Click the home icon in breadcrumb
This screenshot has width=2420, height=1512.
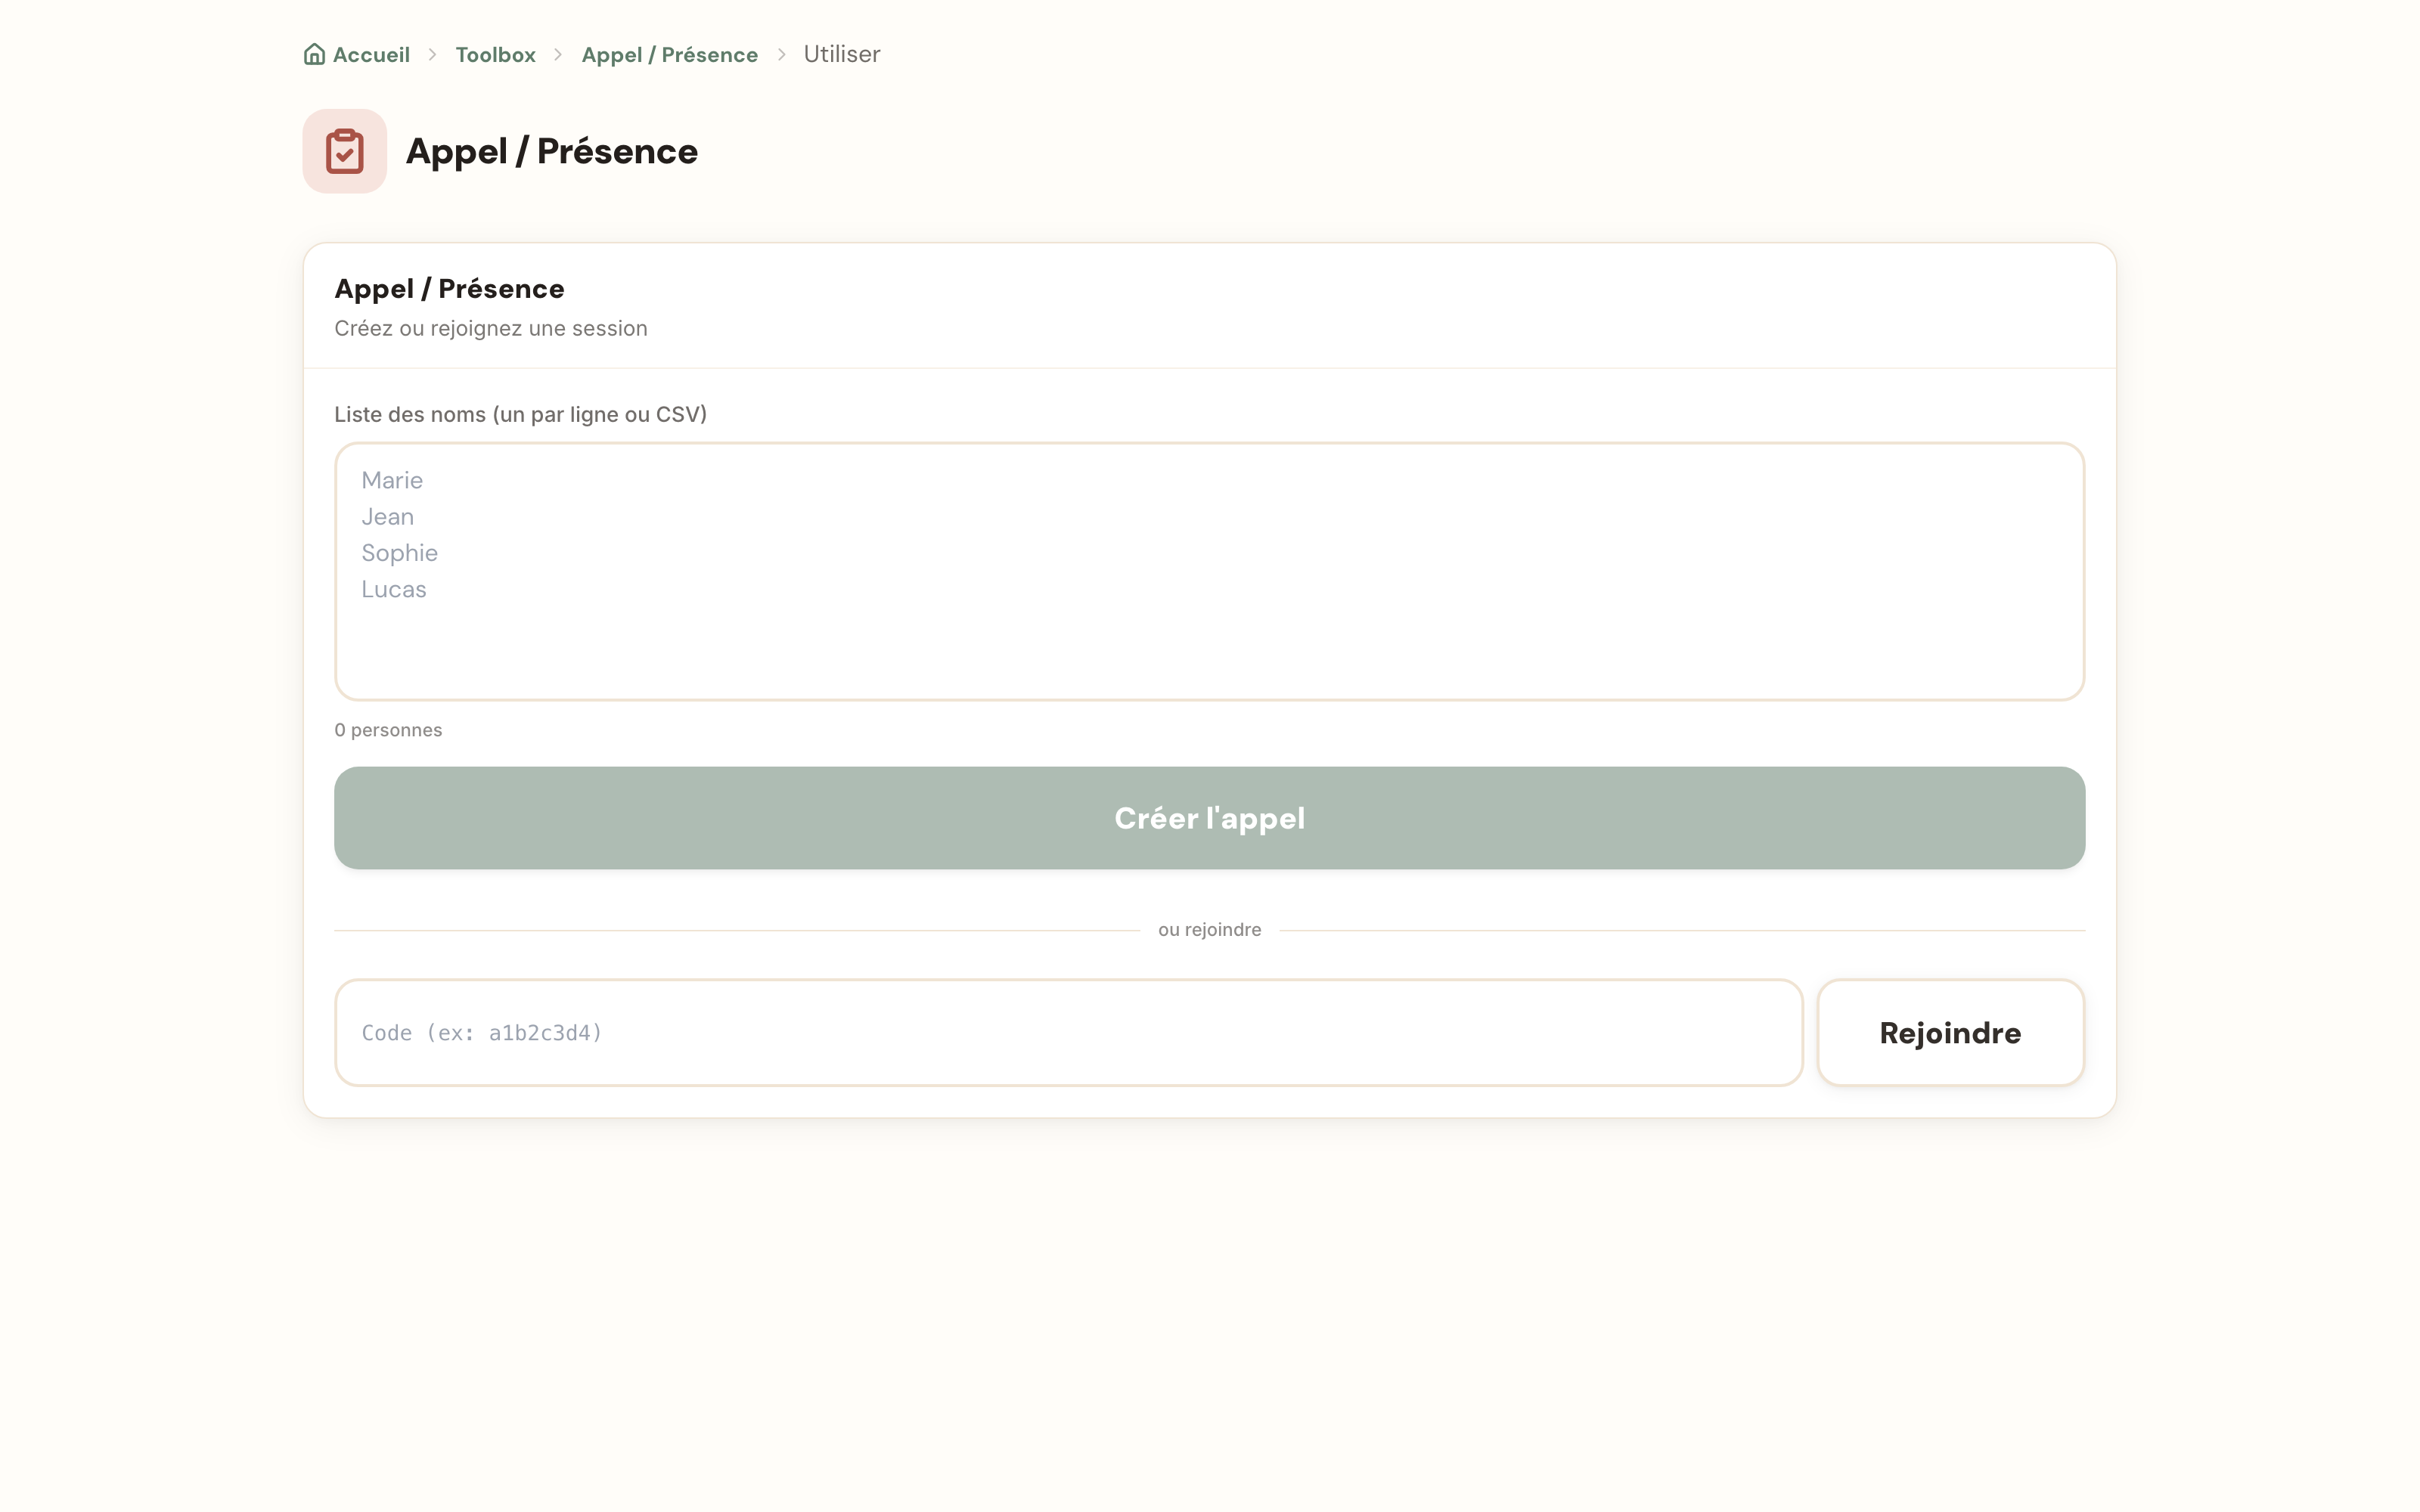[x=314, y=54]
